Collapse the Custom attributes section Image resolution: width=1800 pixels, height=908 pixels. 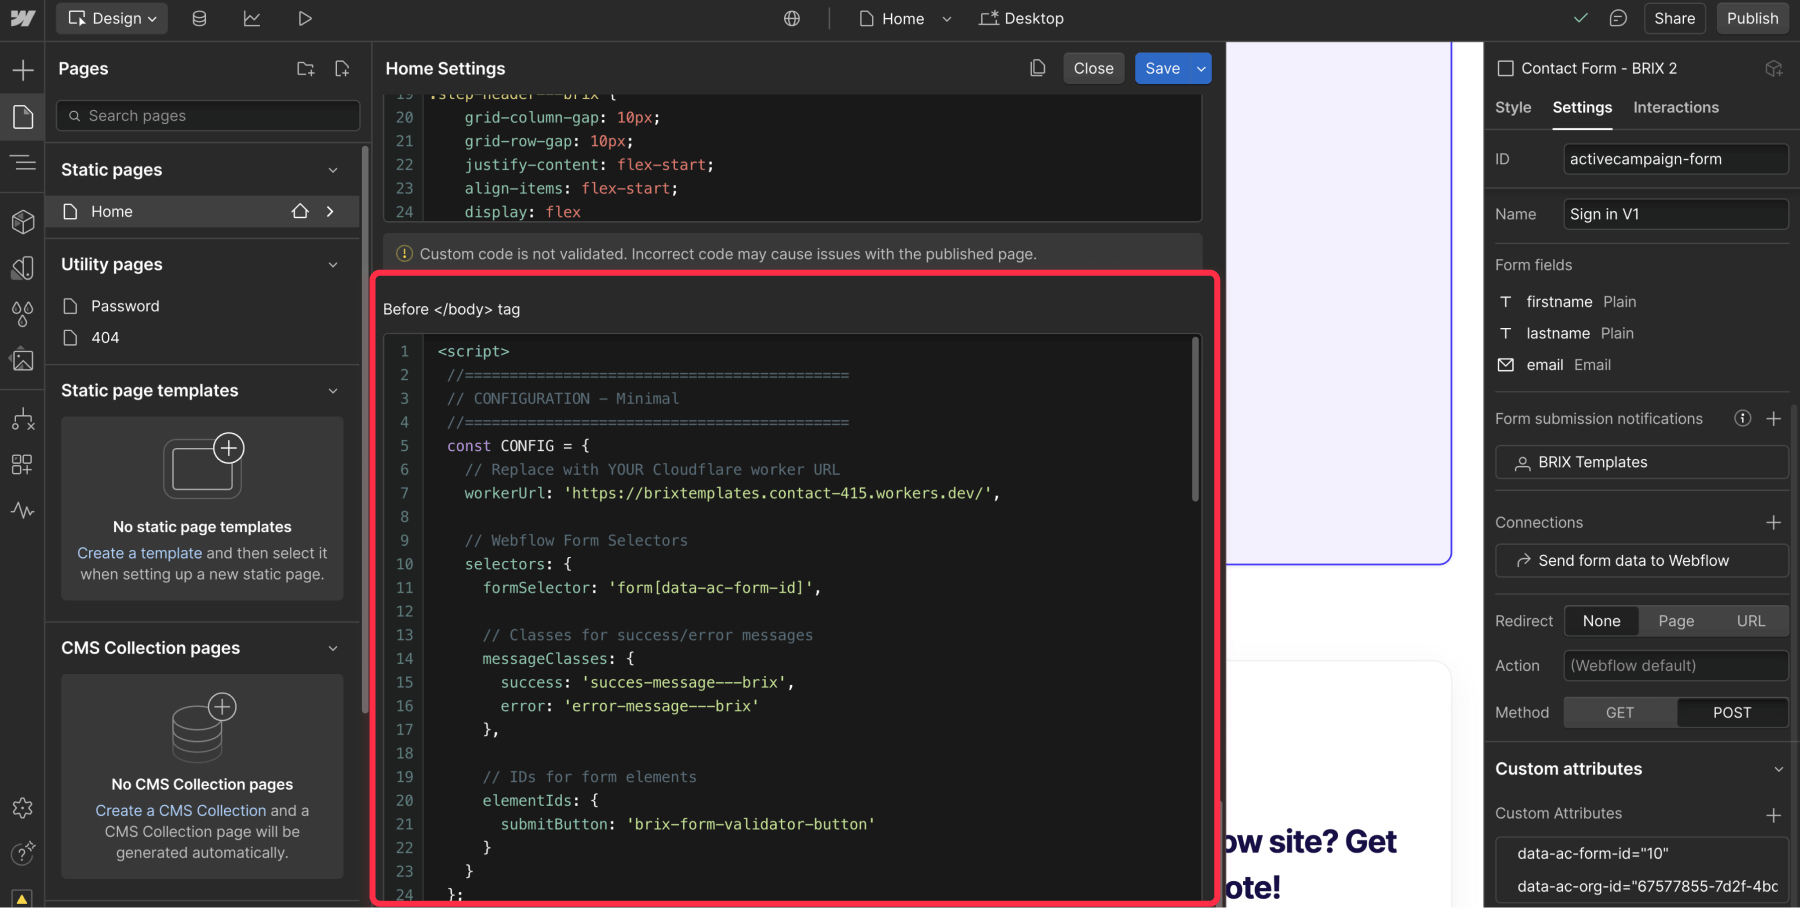1778,769
